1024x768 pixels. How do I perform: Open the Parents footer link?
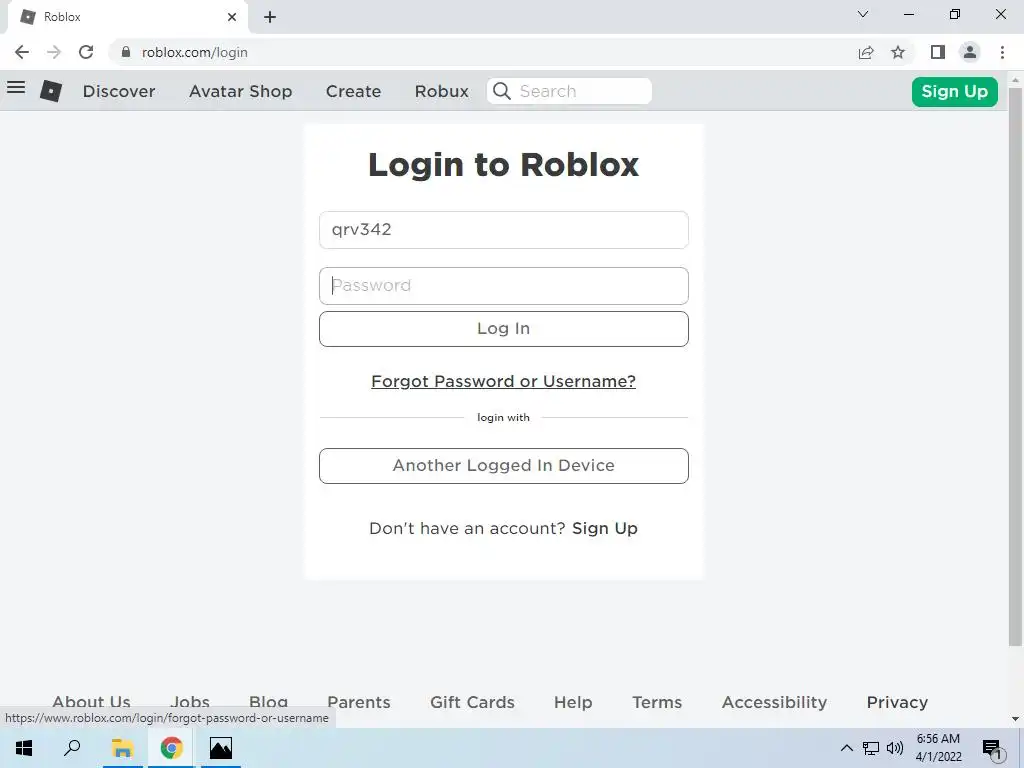pyautogui.click(x=359, y=702)
